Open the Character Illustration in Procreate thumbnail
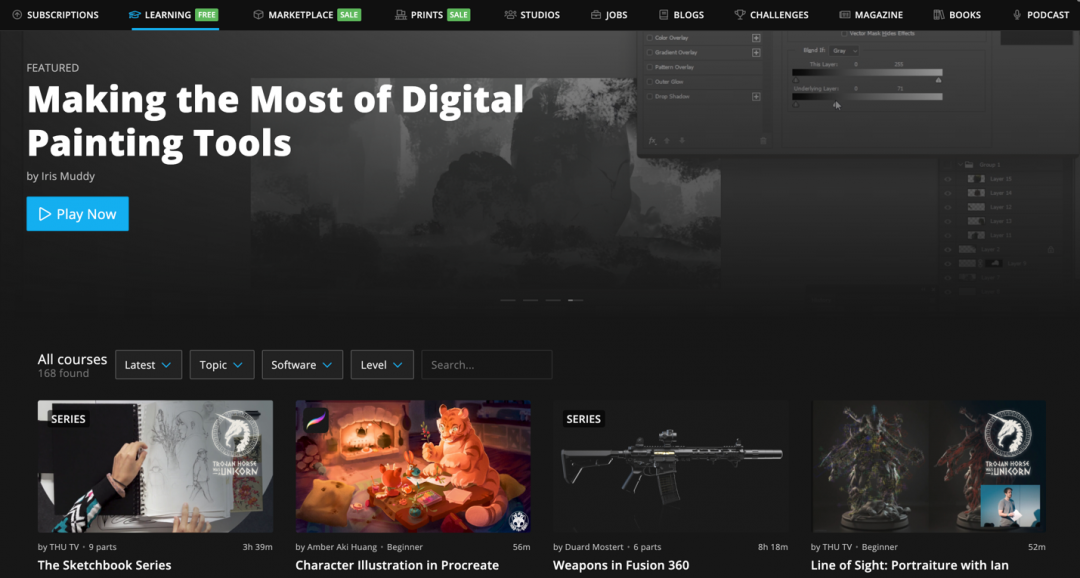1080x578 pixels. 413,466
